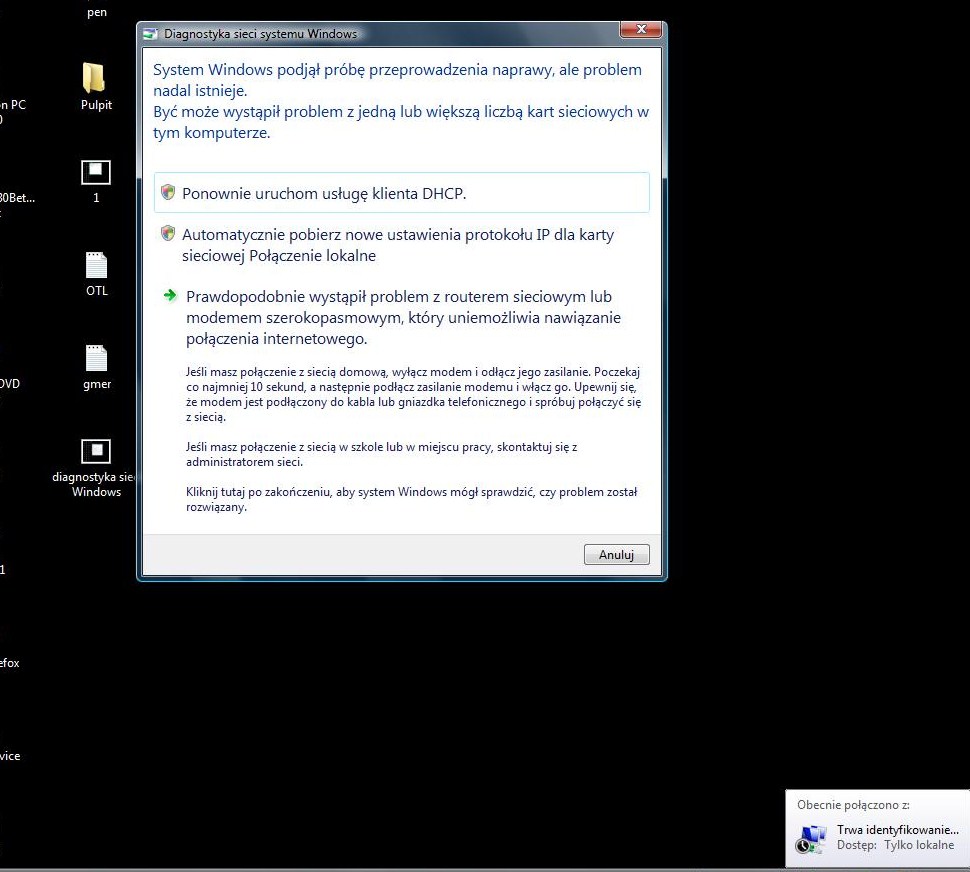970x872 pixels.
Task: Click 'Trwa identyfikowanie...' in network popup
Action: pyautogui.click(x=897, y=829)
